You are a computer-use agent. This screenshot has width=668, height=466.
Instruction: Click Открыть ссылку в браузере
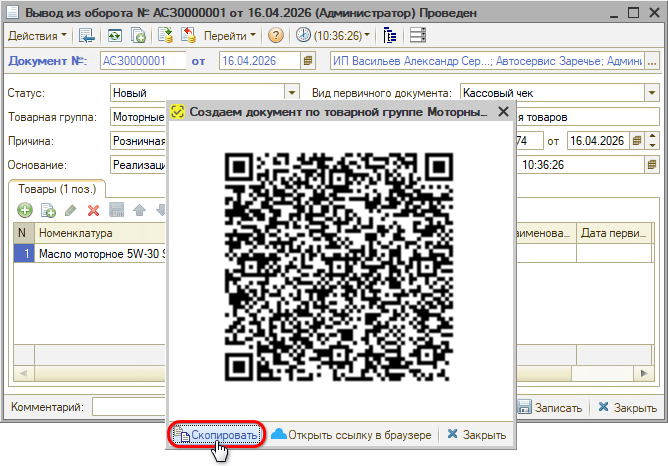pos(351,435)
